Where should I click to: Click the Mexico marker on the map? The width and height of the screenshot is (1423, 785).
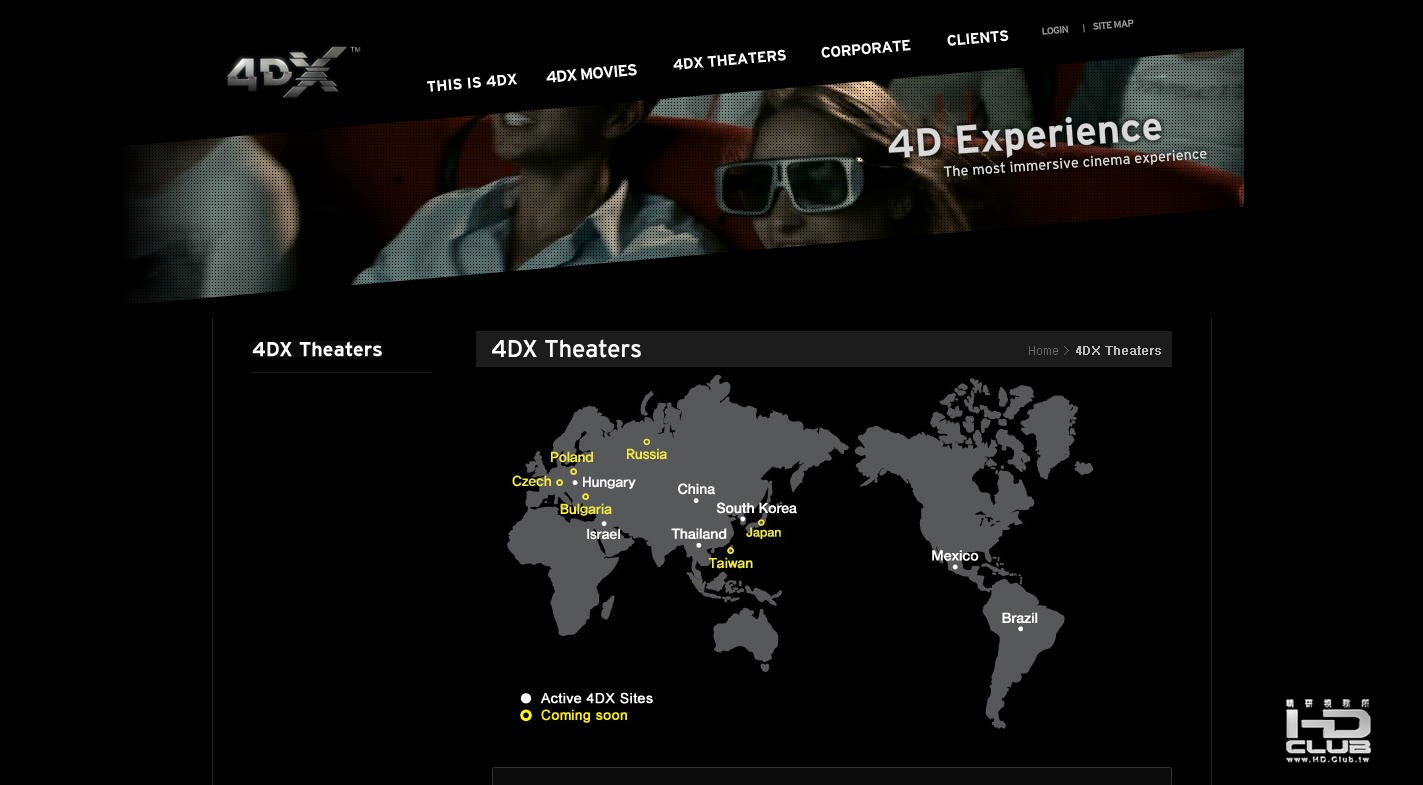(955, 567)
